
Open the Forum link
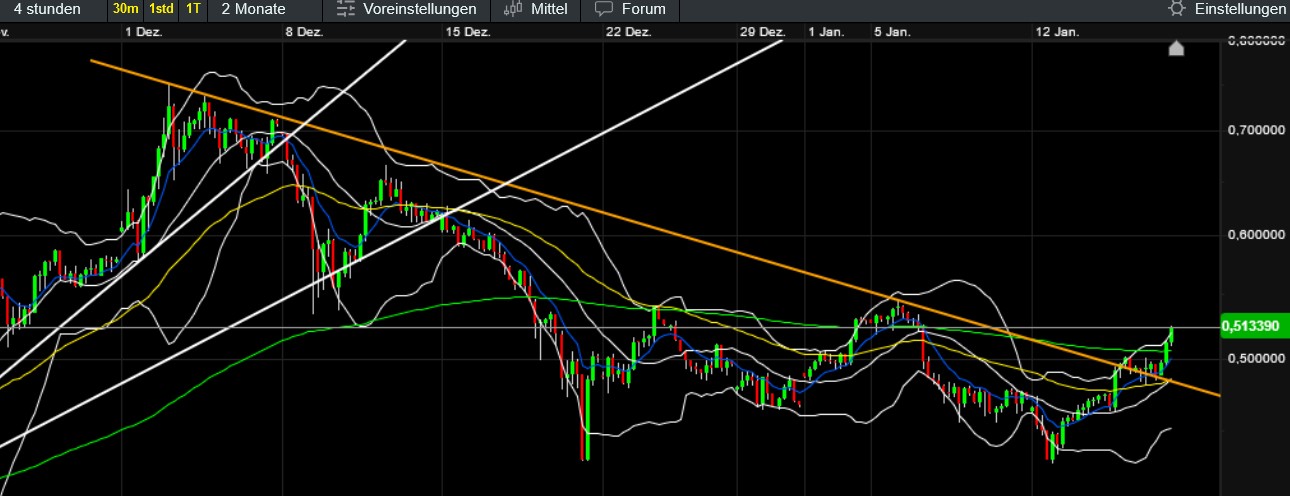pos(643,9)
